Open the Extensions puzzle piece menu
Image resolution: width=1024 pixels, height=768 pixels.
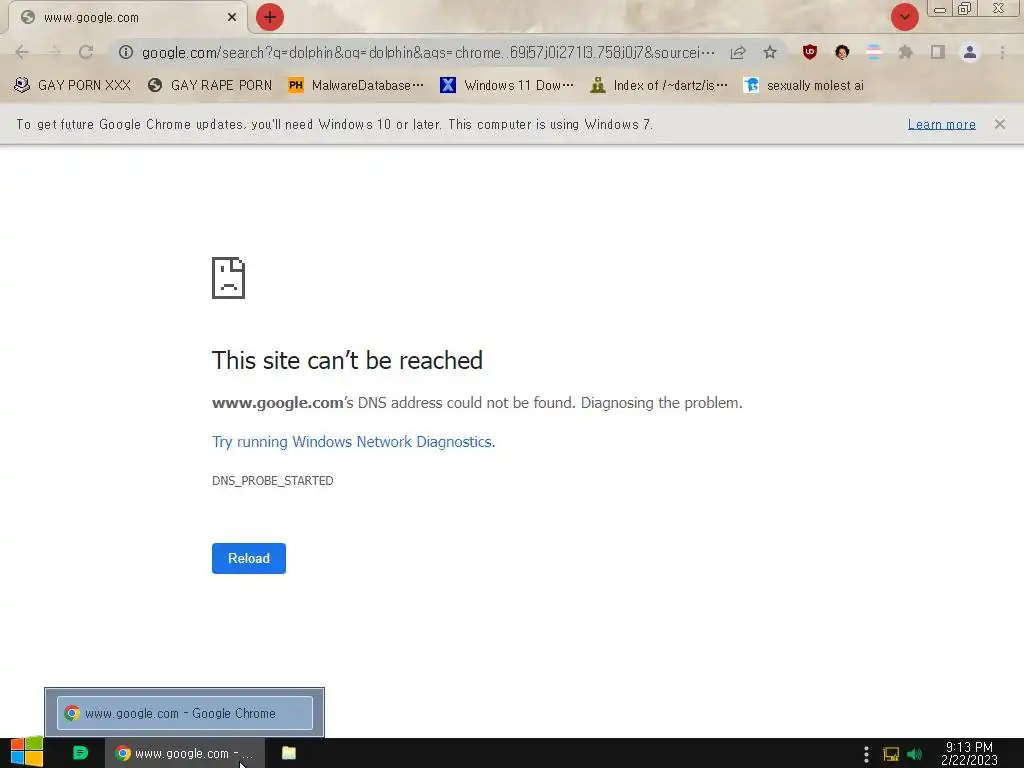905,52
